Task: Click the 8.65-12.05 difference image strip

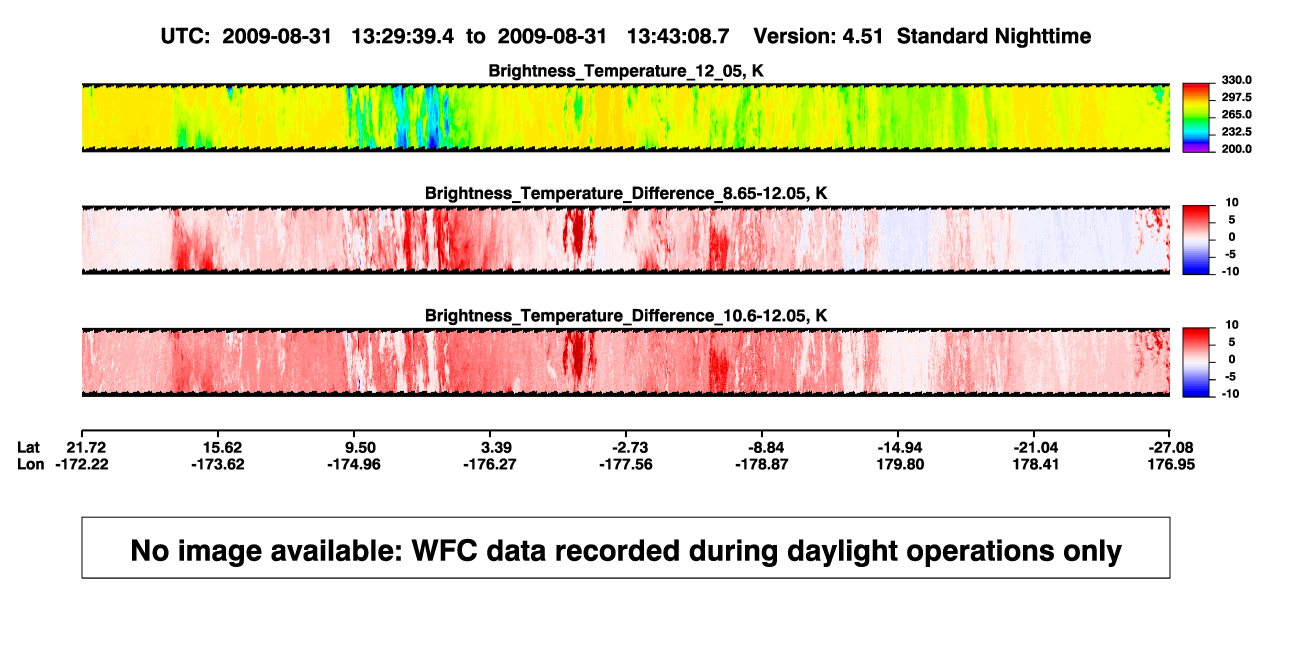Action: (626, 240)
